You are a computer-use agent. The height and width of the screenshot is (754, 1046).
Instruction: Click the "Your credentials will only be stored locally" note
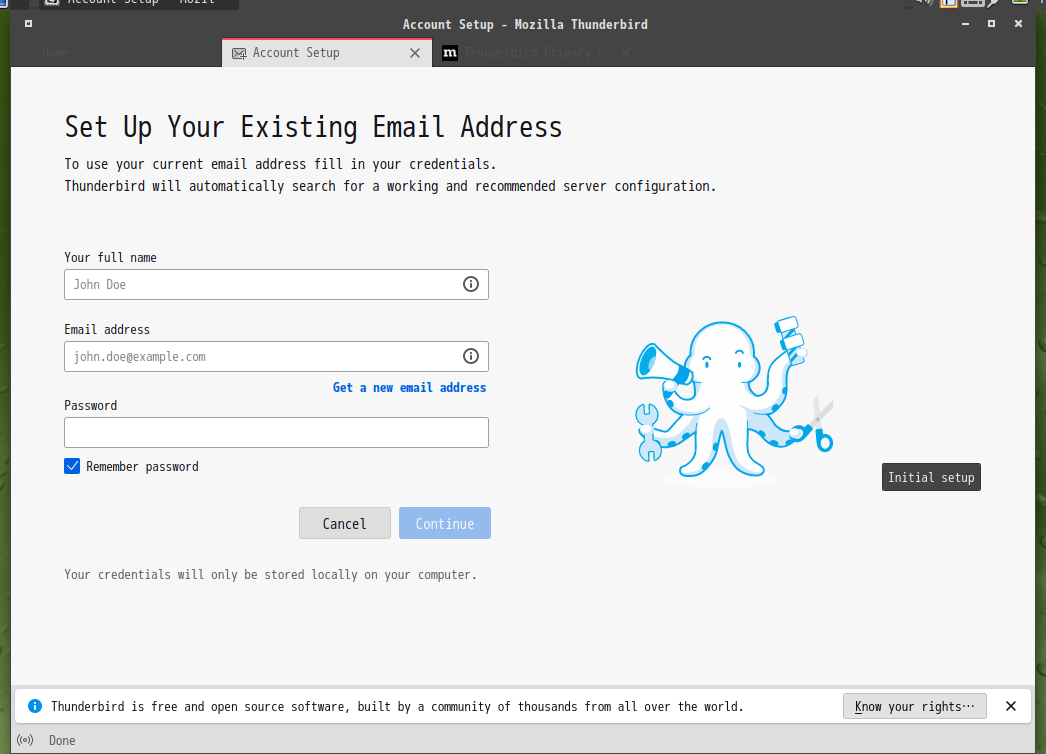point(270,575)
